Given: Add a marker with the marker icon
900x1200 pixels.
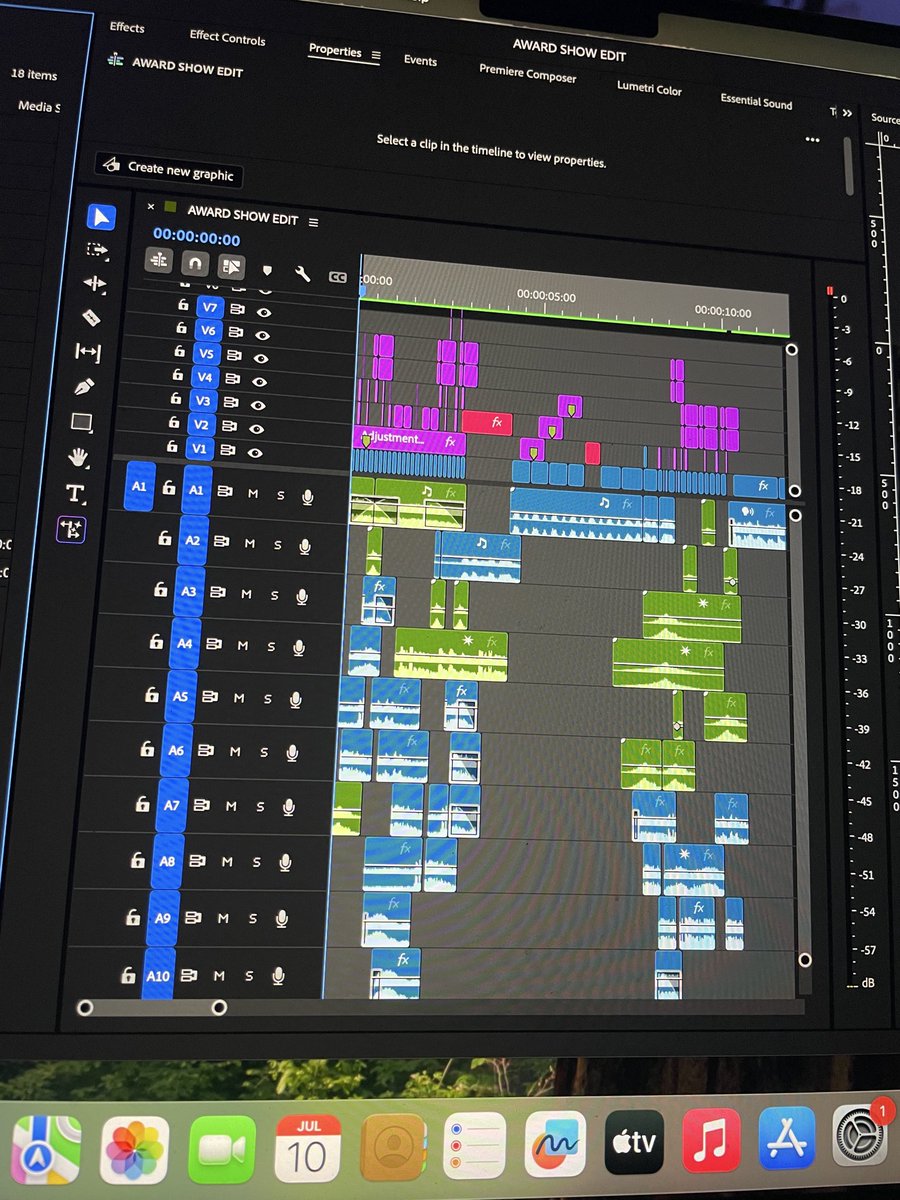Looking at the screenshot, I should (266, 270).
